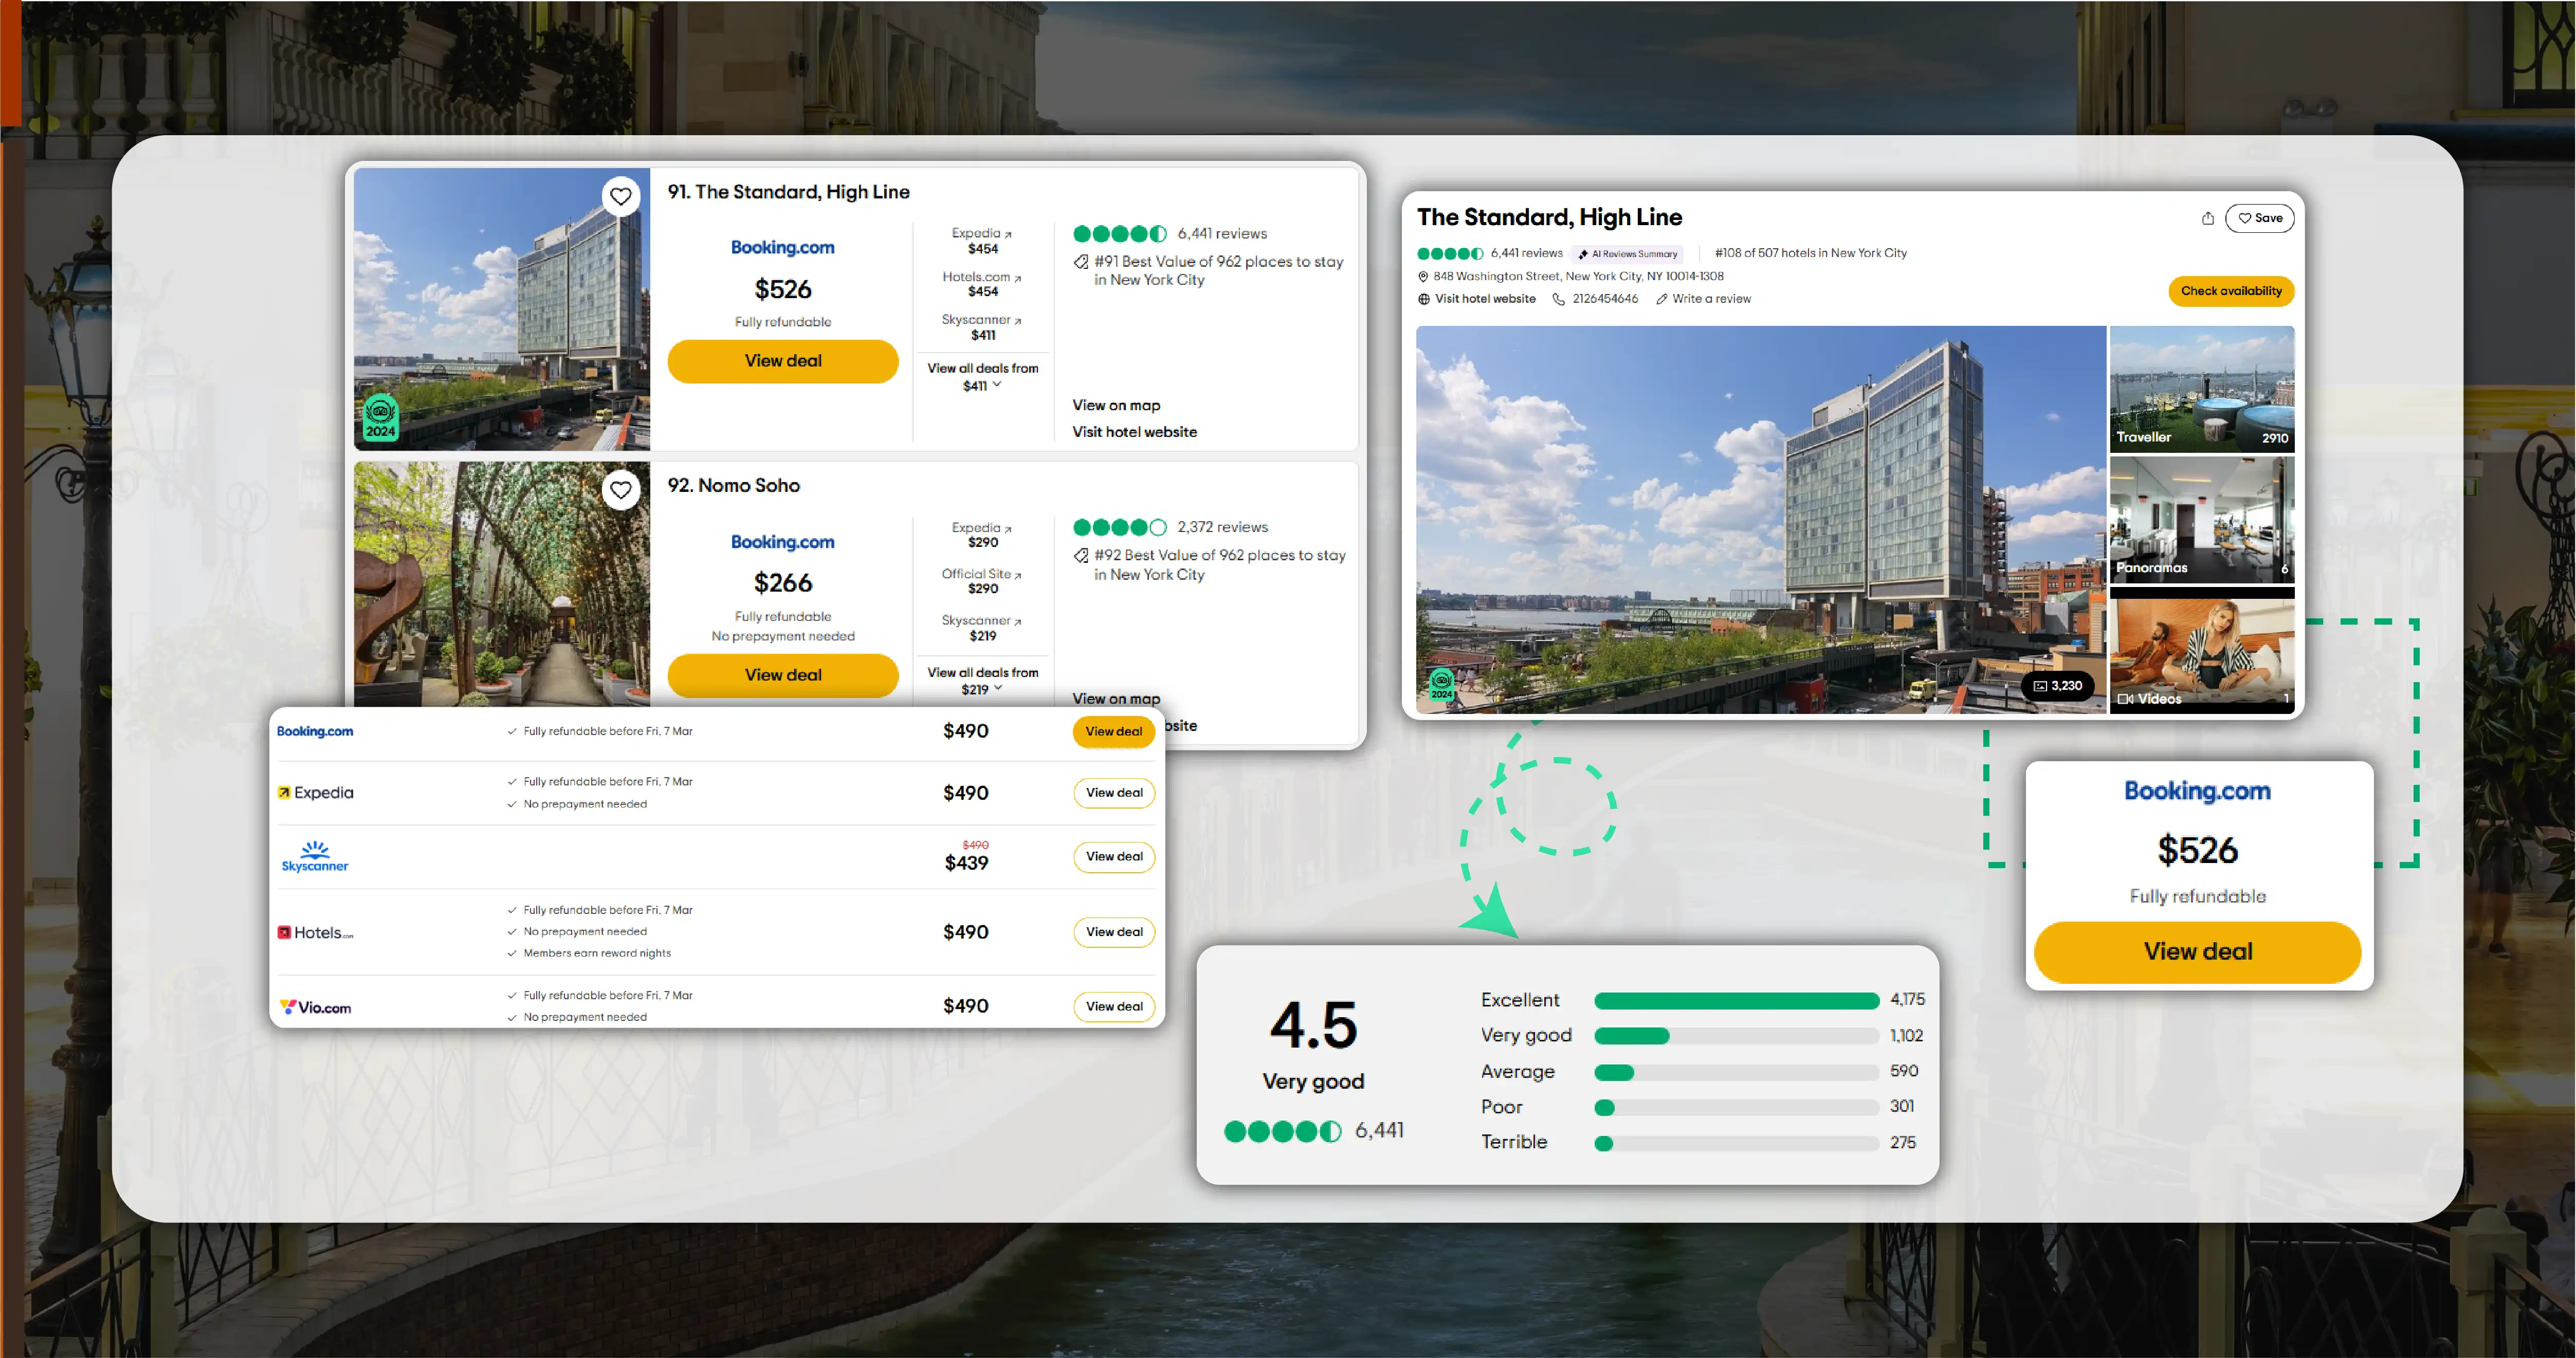Open the Traveller photos thumbnail
This screenshot has height=1358, width=2576.
tap(2202, 389)
